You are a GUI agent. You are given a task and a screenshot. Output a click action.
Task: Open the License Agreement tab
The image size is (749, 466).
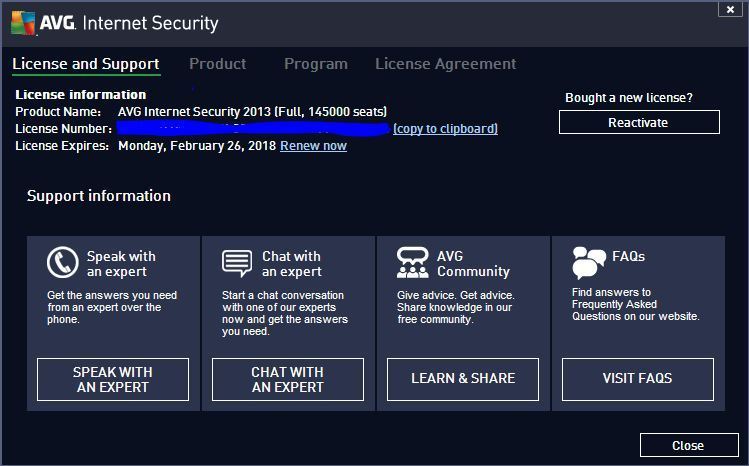click(446, 64)
